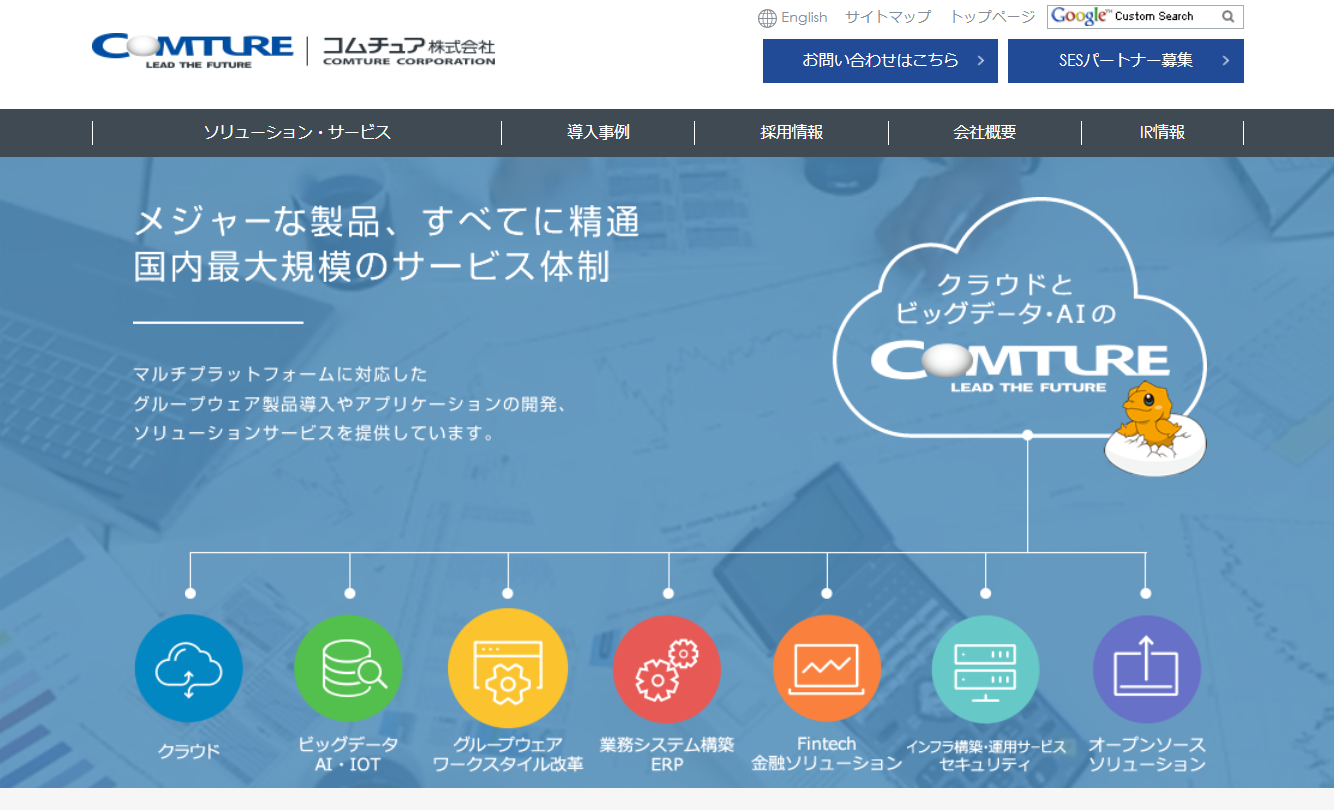Click the arrow on お問い合わせはこちら button
The width and height of the screenshot is (1334, 810).
pyautogui.click(x=981, y=61)
